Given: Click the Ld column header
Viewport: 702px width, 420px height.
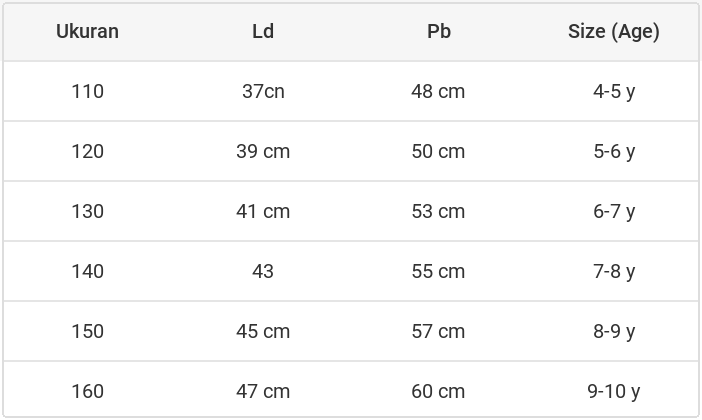Looking at the screenshot, I should tap(263, 31).
